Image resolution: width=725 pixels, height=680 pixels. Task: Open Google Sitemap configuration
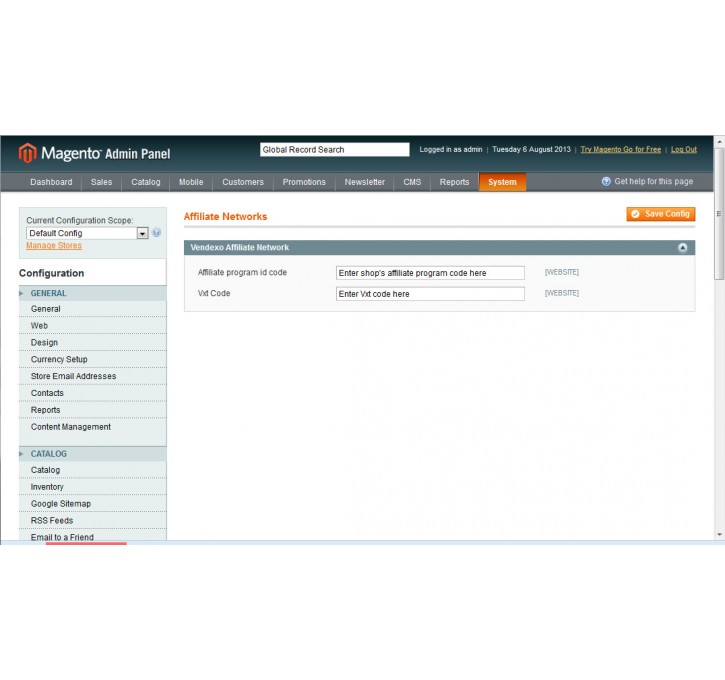[92, 503]
